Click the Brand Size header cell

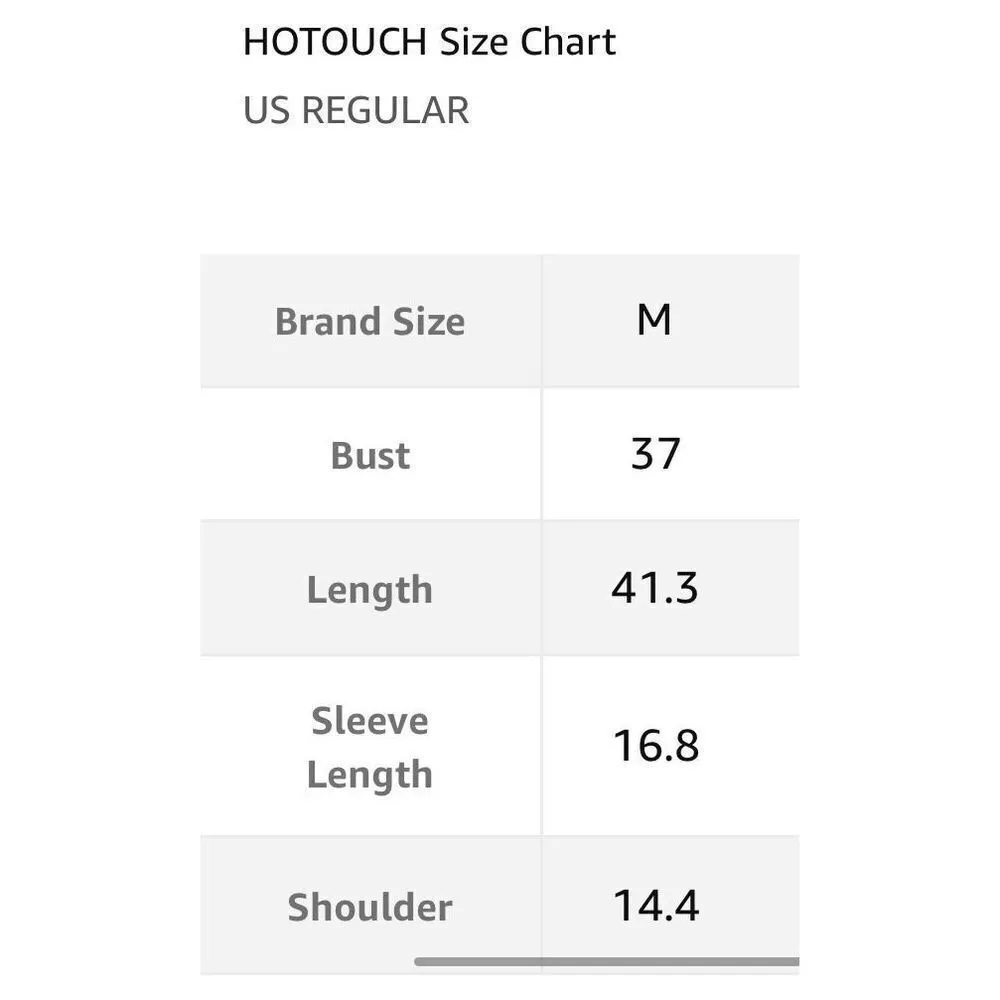[x=370, y=322]
